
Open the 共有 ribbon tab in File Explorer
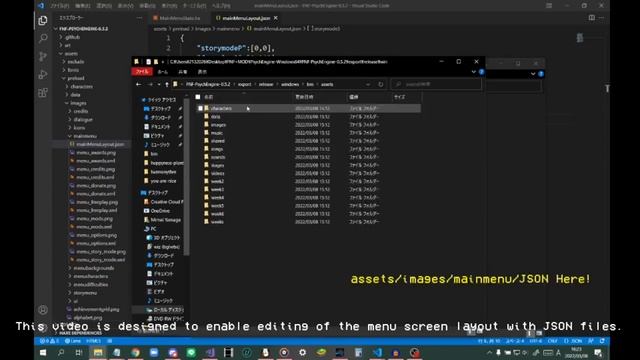[x=182, y=72]
